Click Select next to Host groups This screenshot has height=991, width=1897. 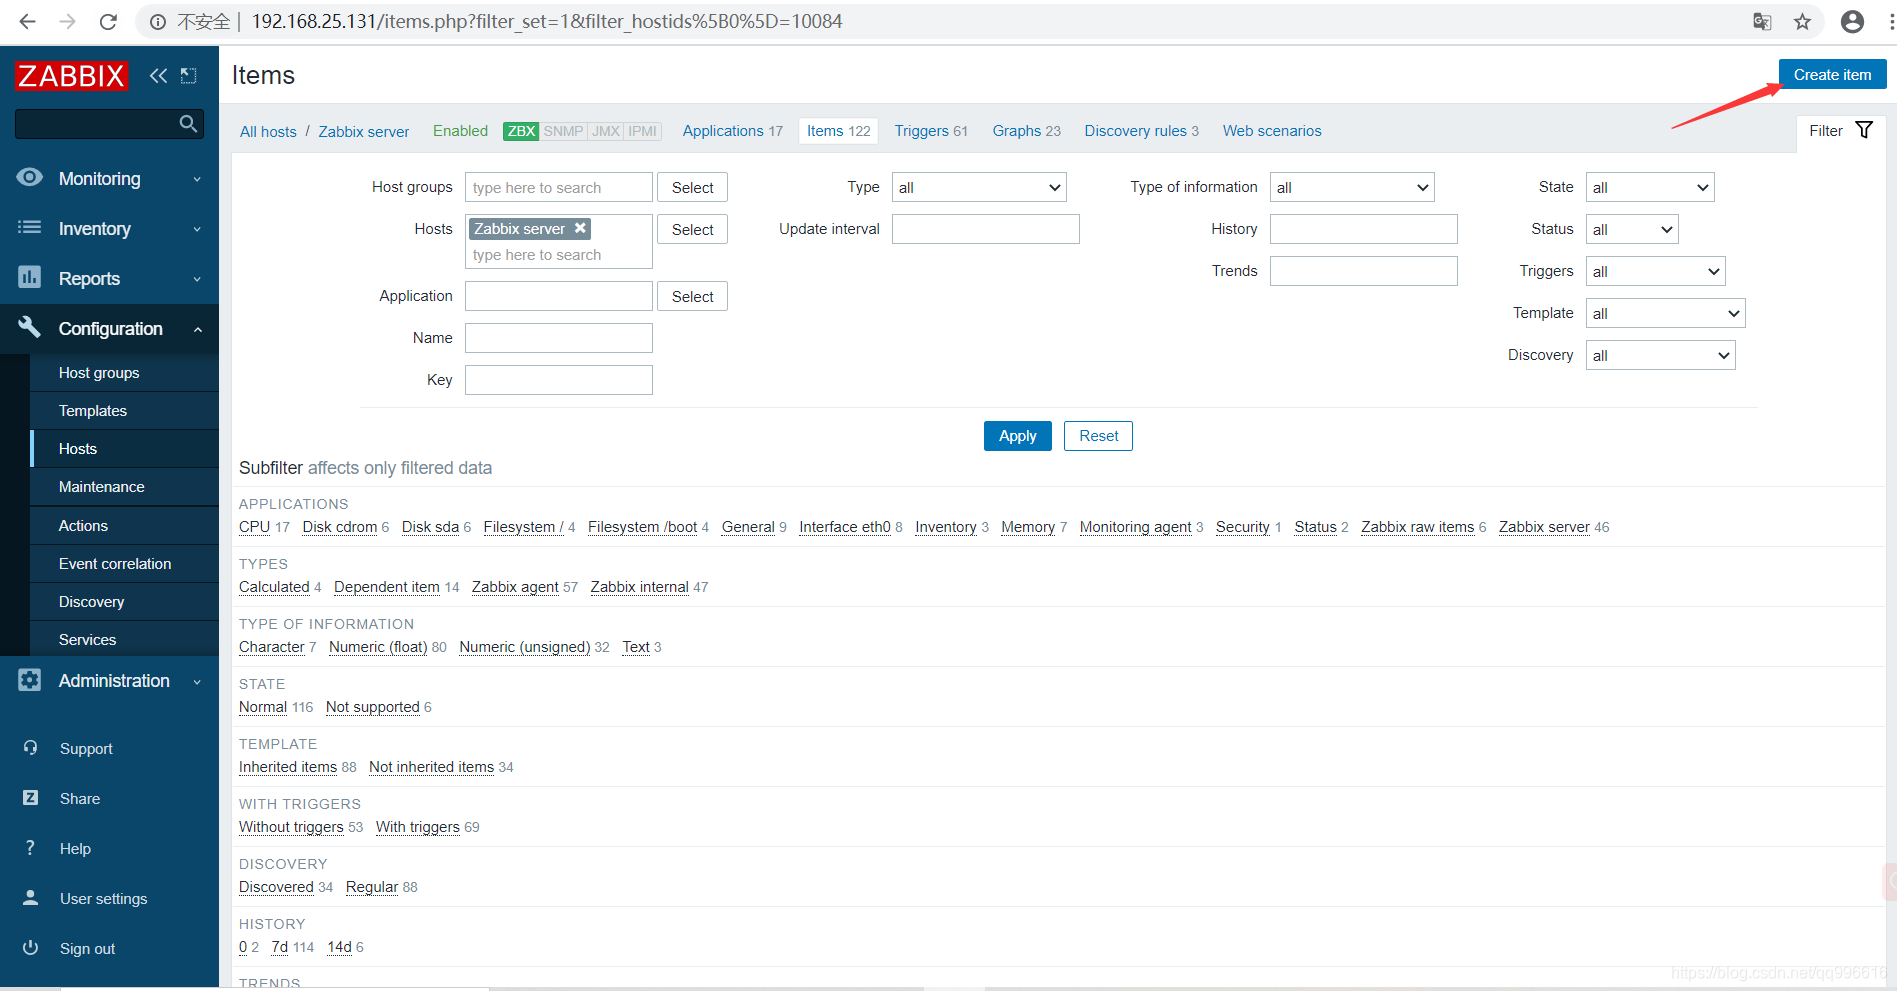(x=692, y=187)
